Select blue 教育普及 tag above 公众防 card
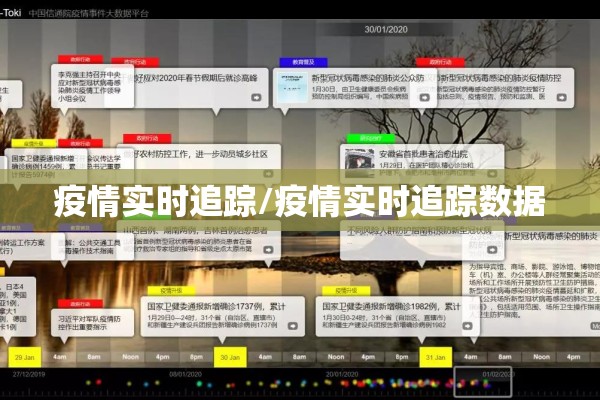The height and width of the screenshot is (400, 600). click(303, 62)
